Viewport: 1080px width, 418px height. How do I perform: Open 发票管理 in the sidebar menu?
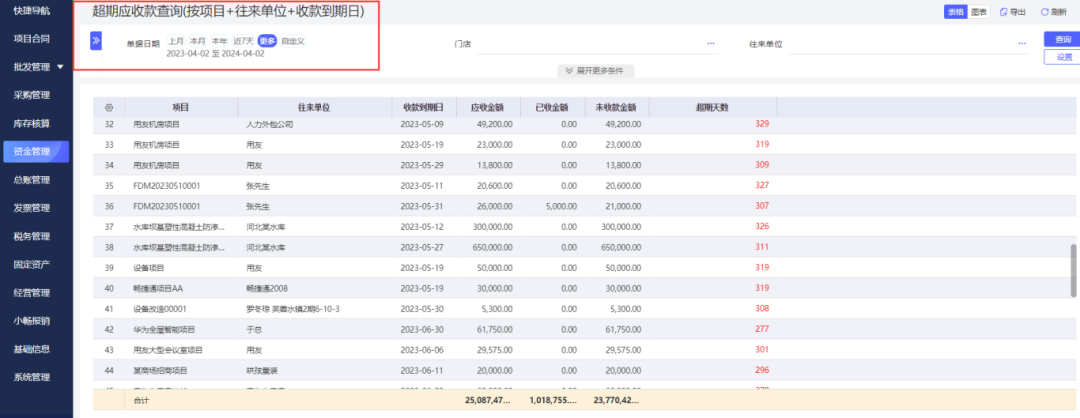click(36, 208)
